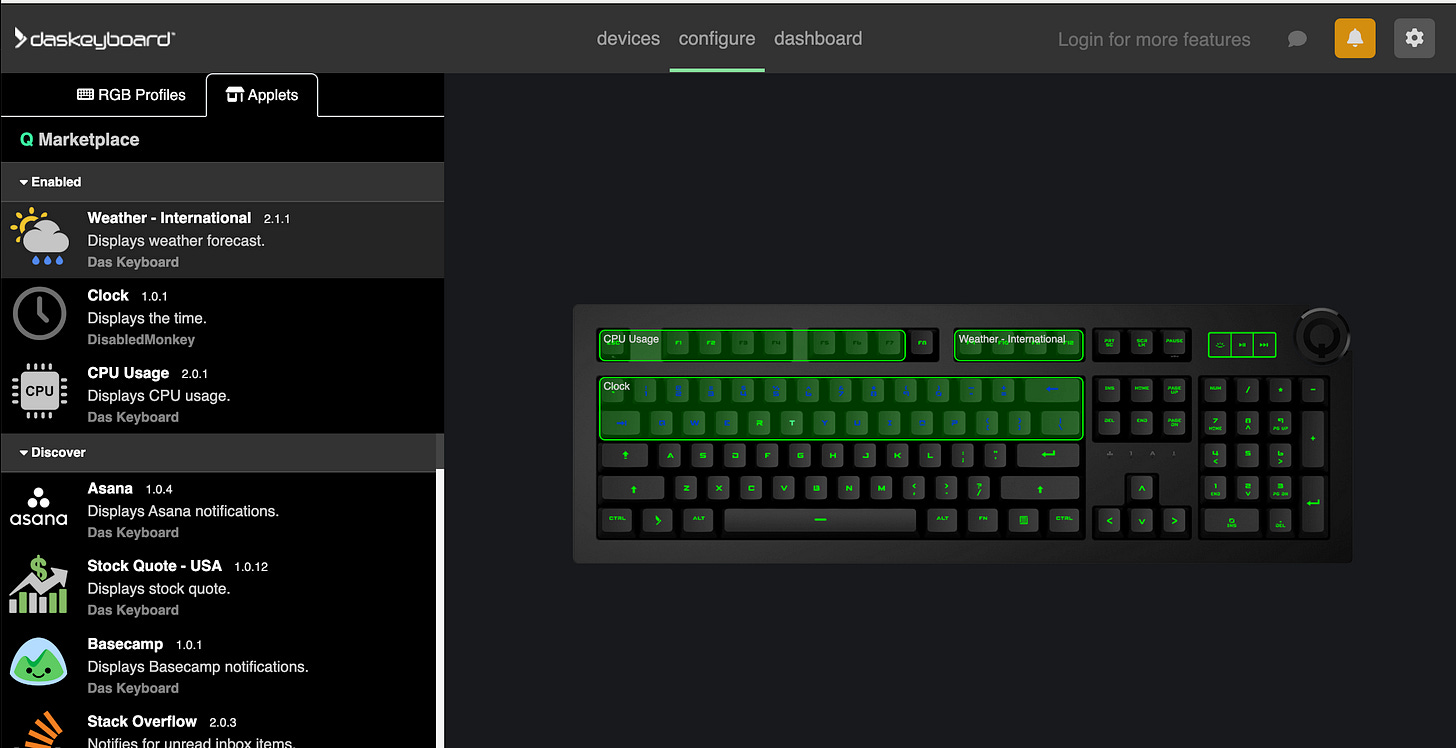Select the next-track media key
The image size is (1456, 748).
pyautogui.click(x=1264, y=344)
